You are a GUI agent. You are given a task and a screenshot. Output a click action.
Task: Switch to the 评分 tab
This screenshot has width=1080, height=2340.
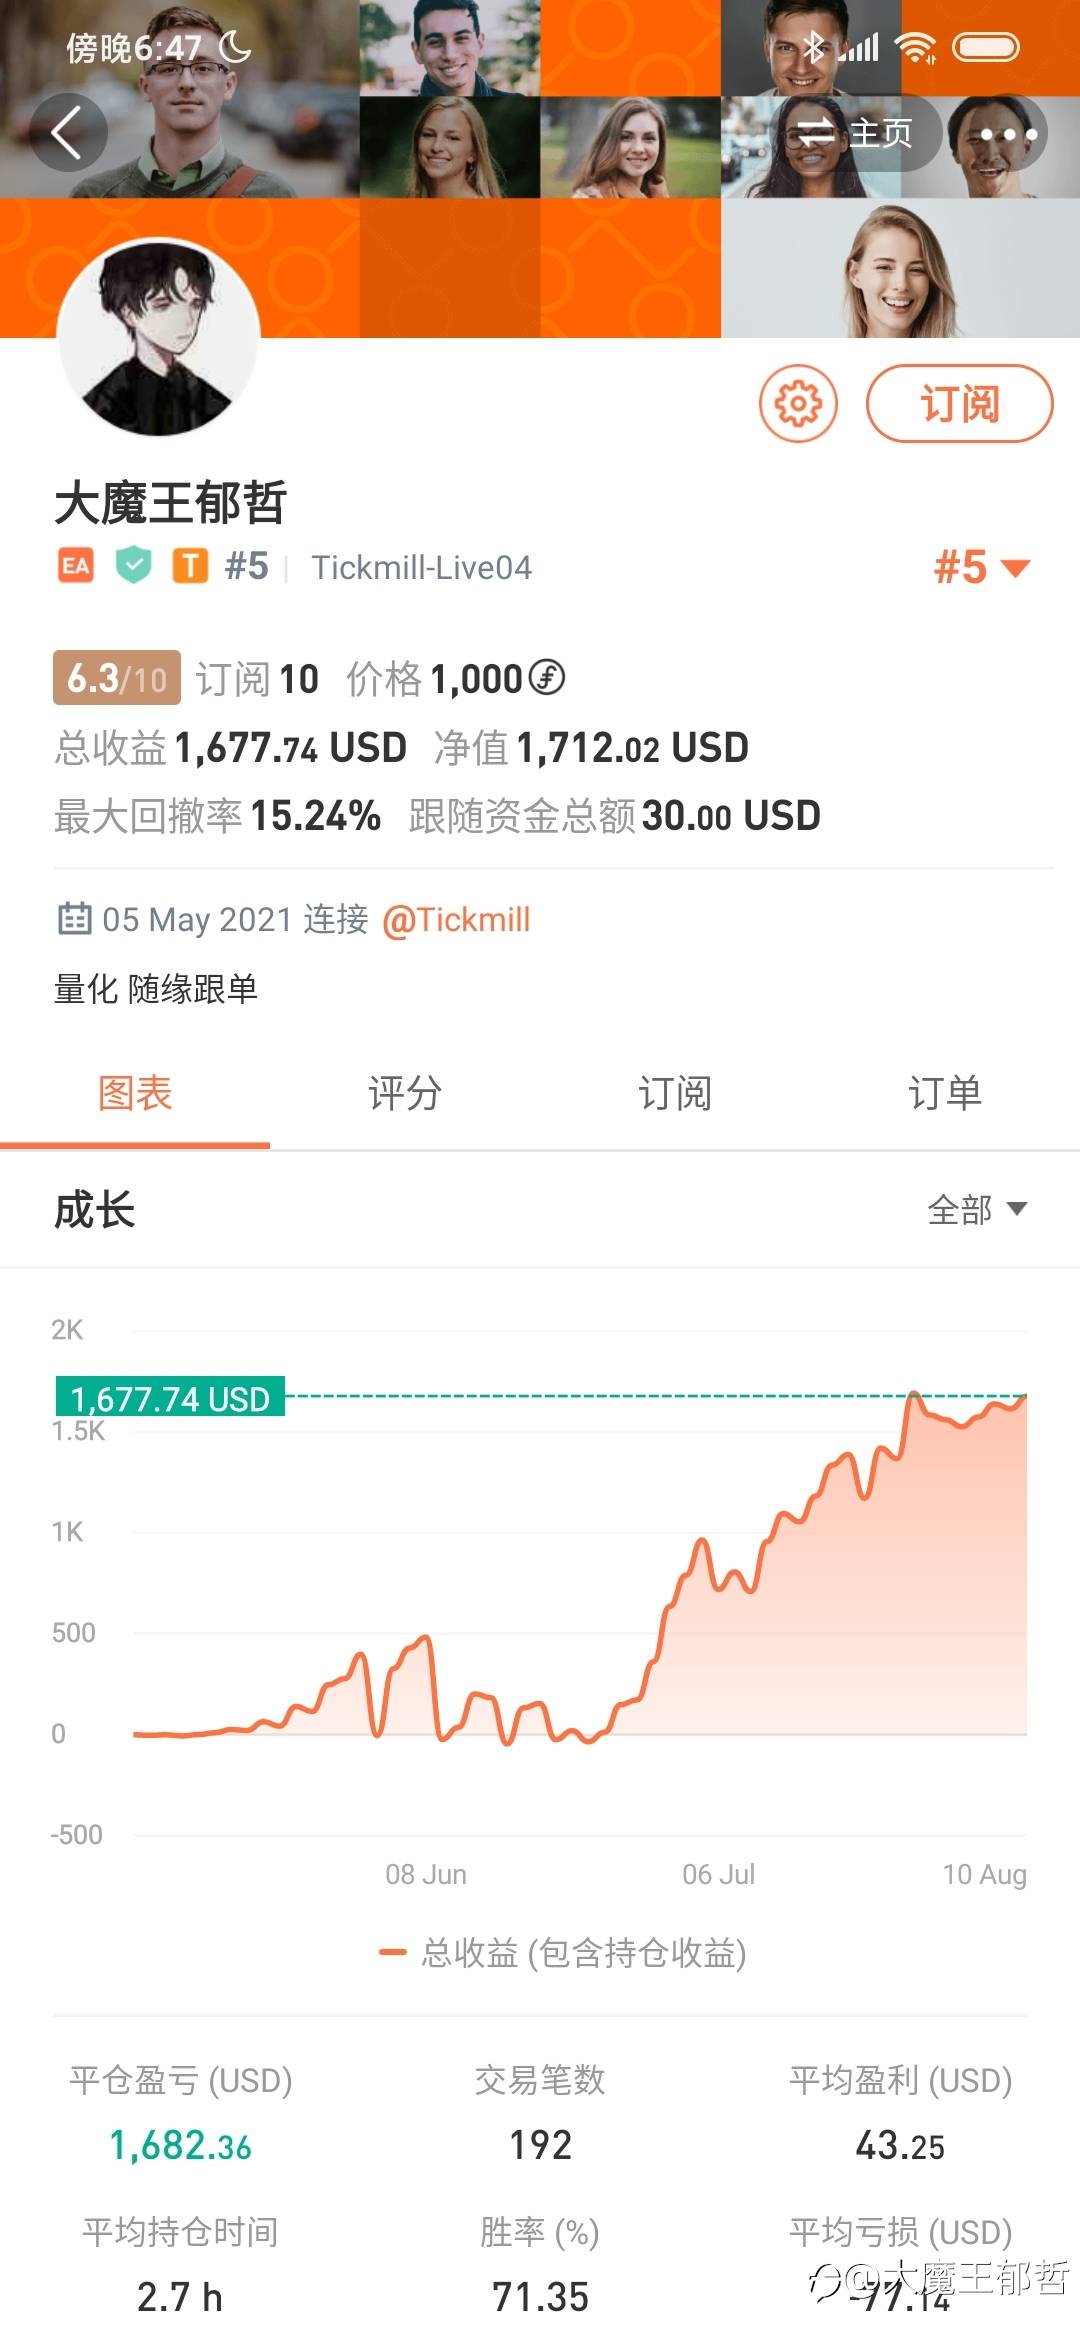pos(405,1093)
